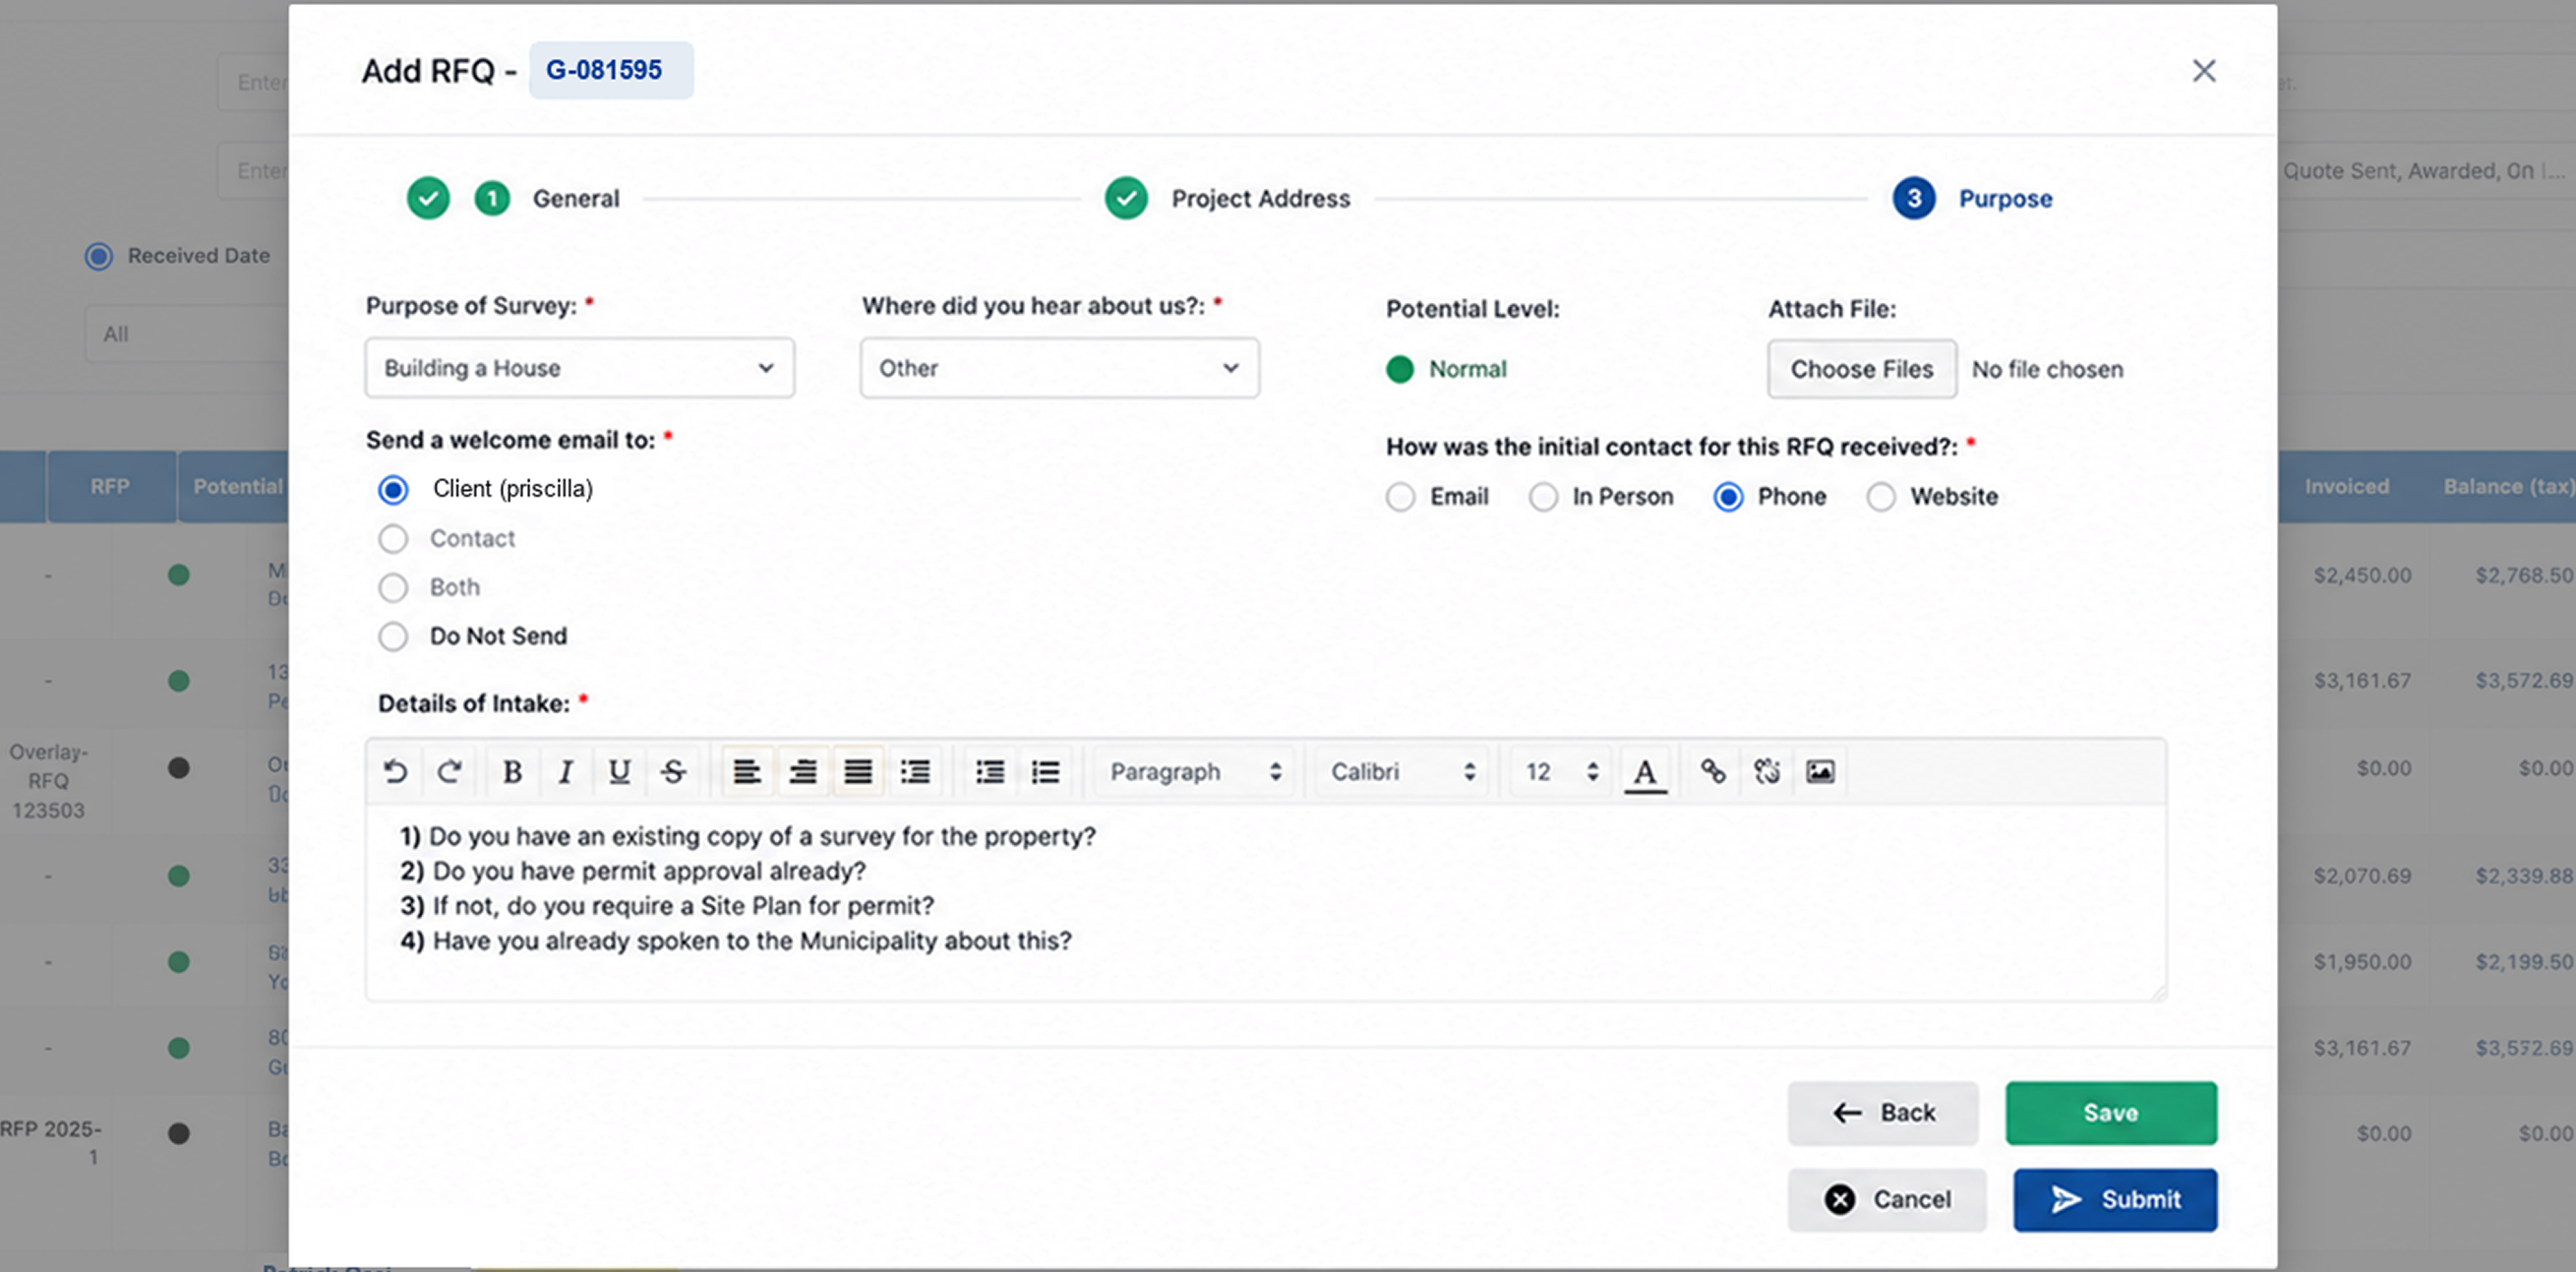Underline the selected intake text
The width and height of the screenshot is (2576, 1272).
tap(619, 771)
